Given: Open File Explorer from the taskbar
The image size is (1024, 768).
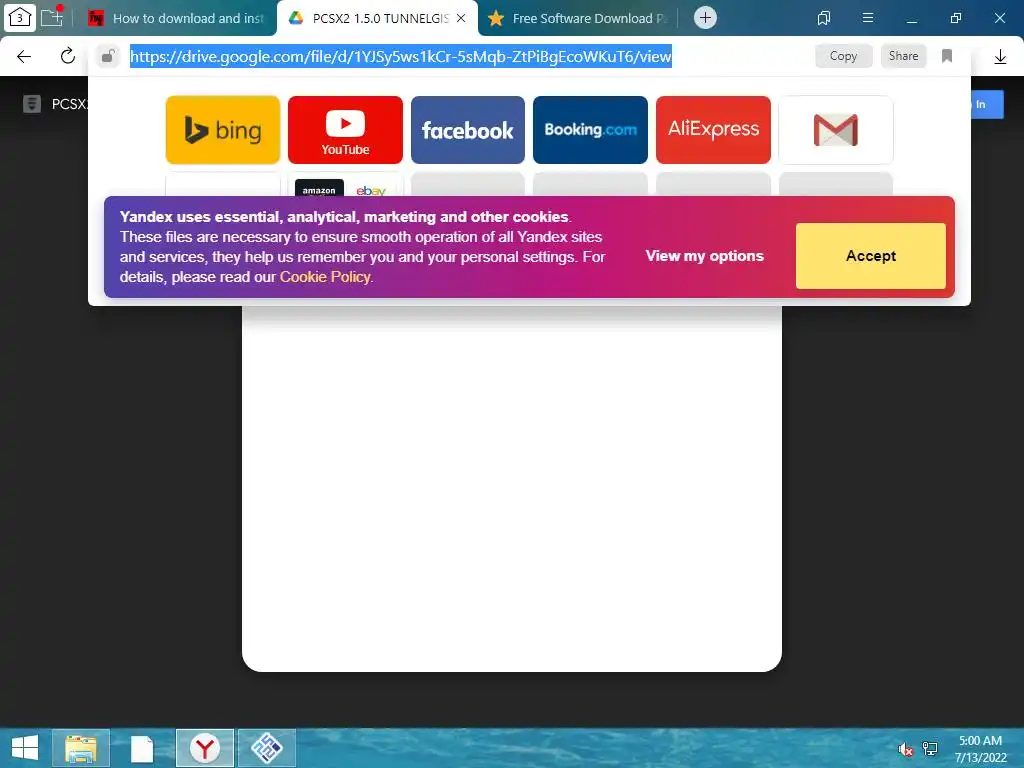Looking at the screenshot, I should 81,748.
